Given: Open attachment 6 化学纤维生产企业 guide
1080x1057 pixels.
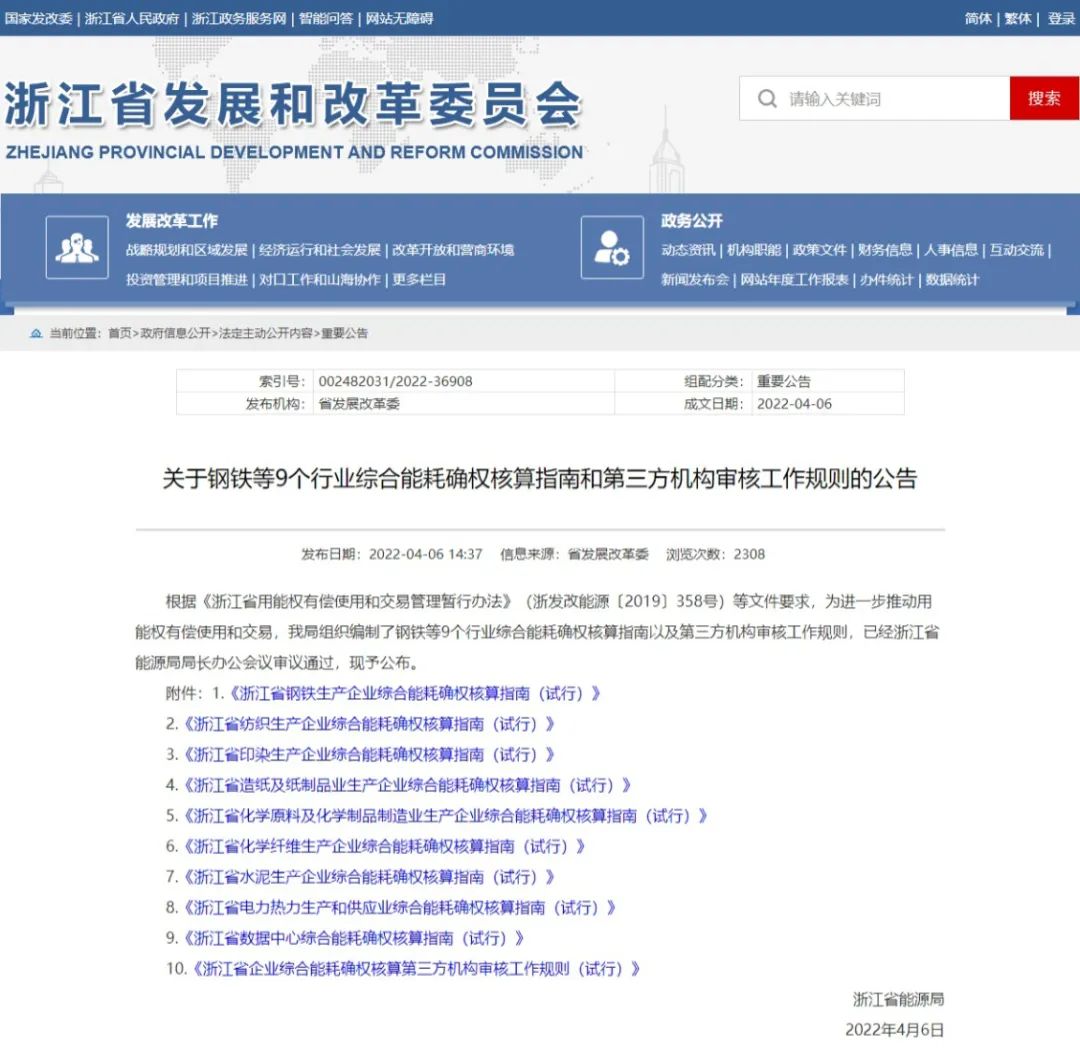Looking at the screenshot, I should point(384,846).
